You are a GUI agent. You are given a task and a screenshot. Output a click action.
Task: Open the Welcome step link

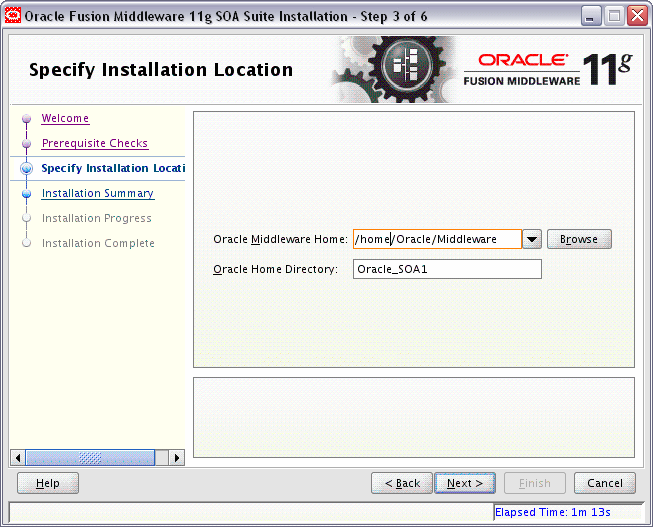65,118
